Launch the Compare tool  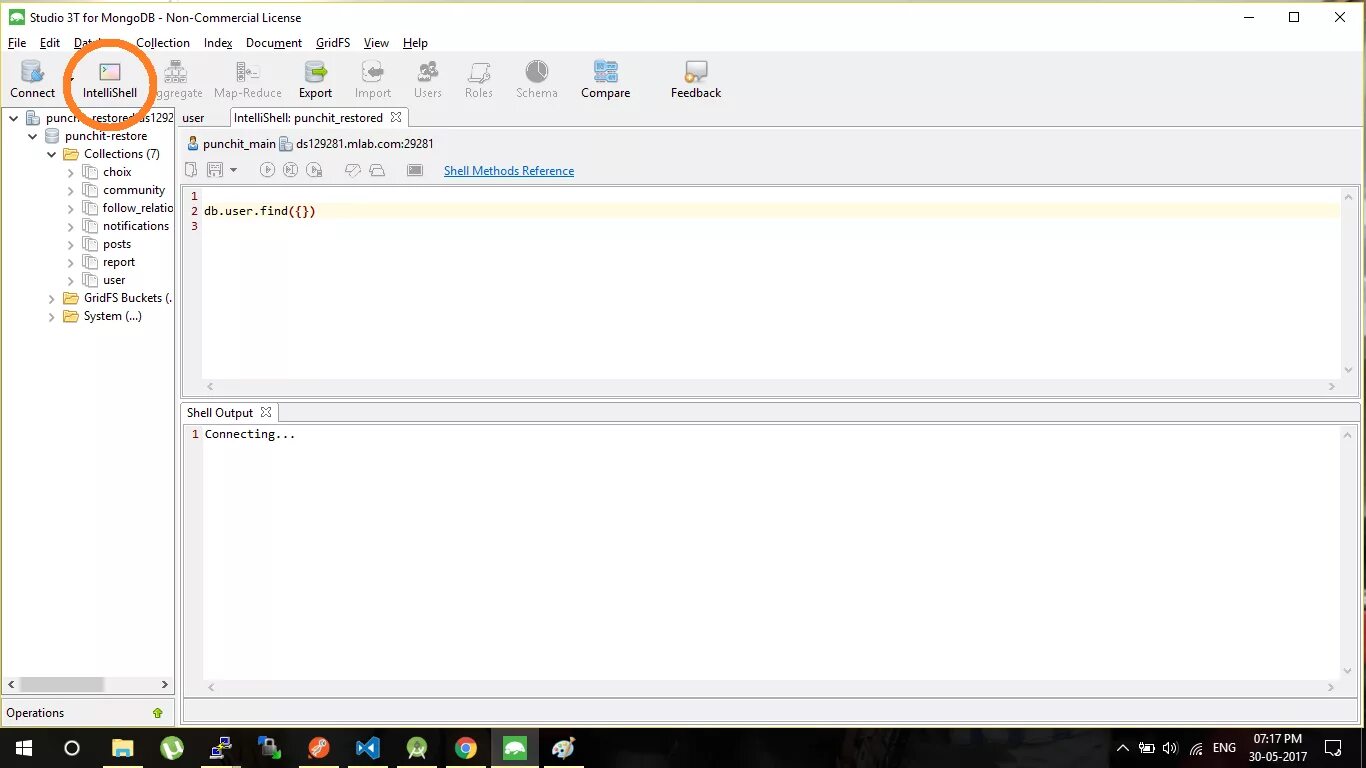pos(606,79)
